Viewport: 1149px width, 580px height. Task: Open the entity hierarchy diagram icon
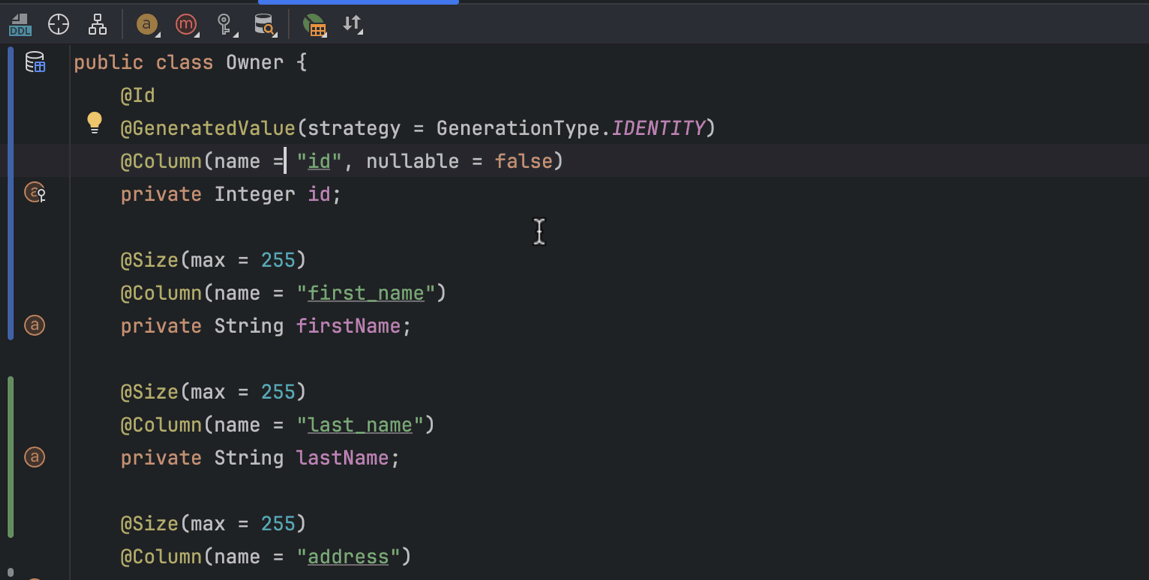97,24
